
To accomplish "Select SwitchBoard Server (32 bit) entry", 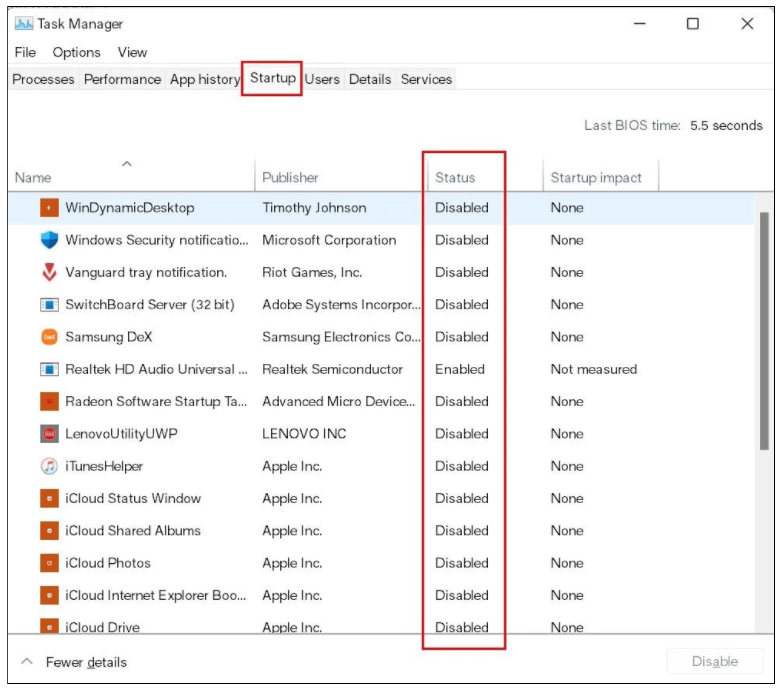I will (x=150, y=304).
